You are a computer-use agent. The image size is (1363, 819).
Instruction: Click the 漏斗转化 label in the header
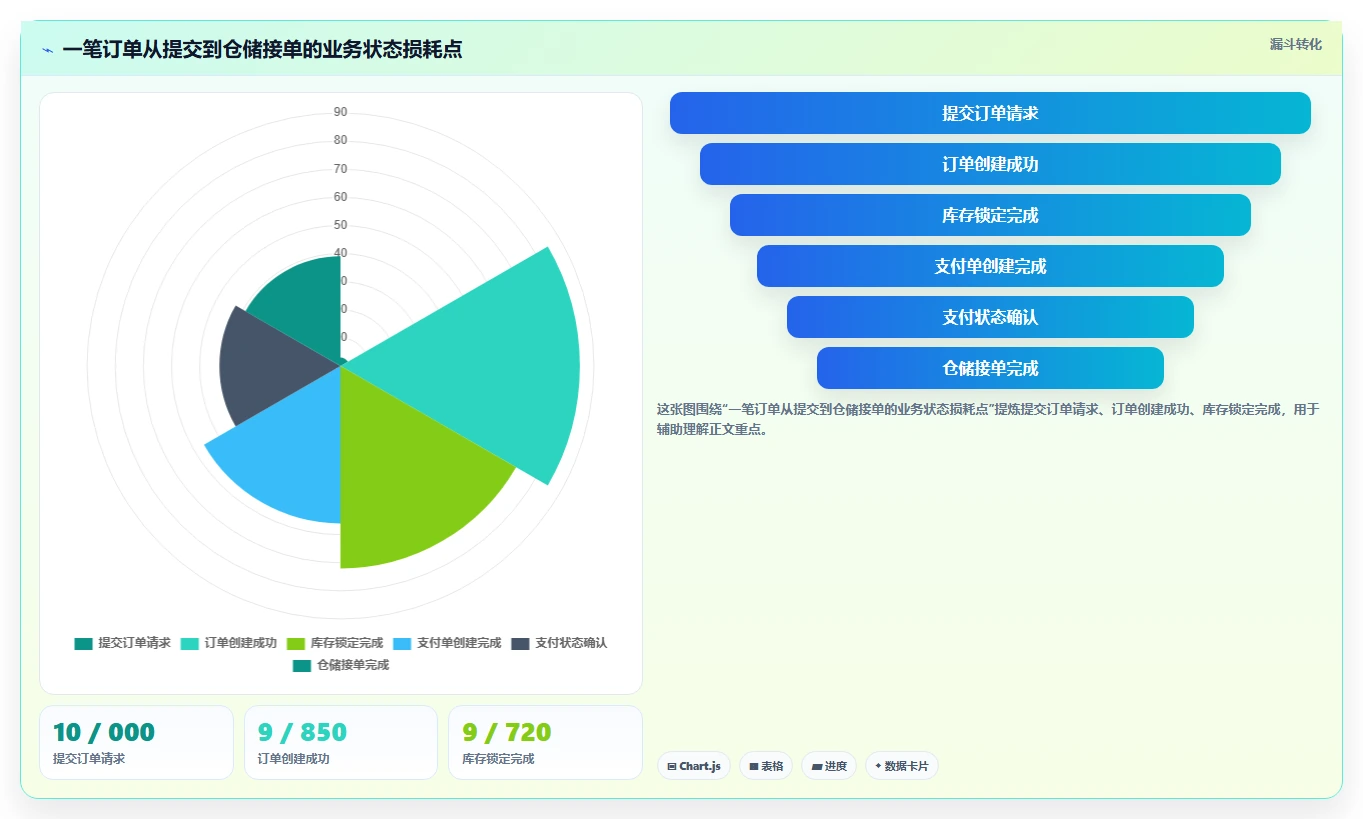click(x=1296, y=44)
